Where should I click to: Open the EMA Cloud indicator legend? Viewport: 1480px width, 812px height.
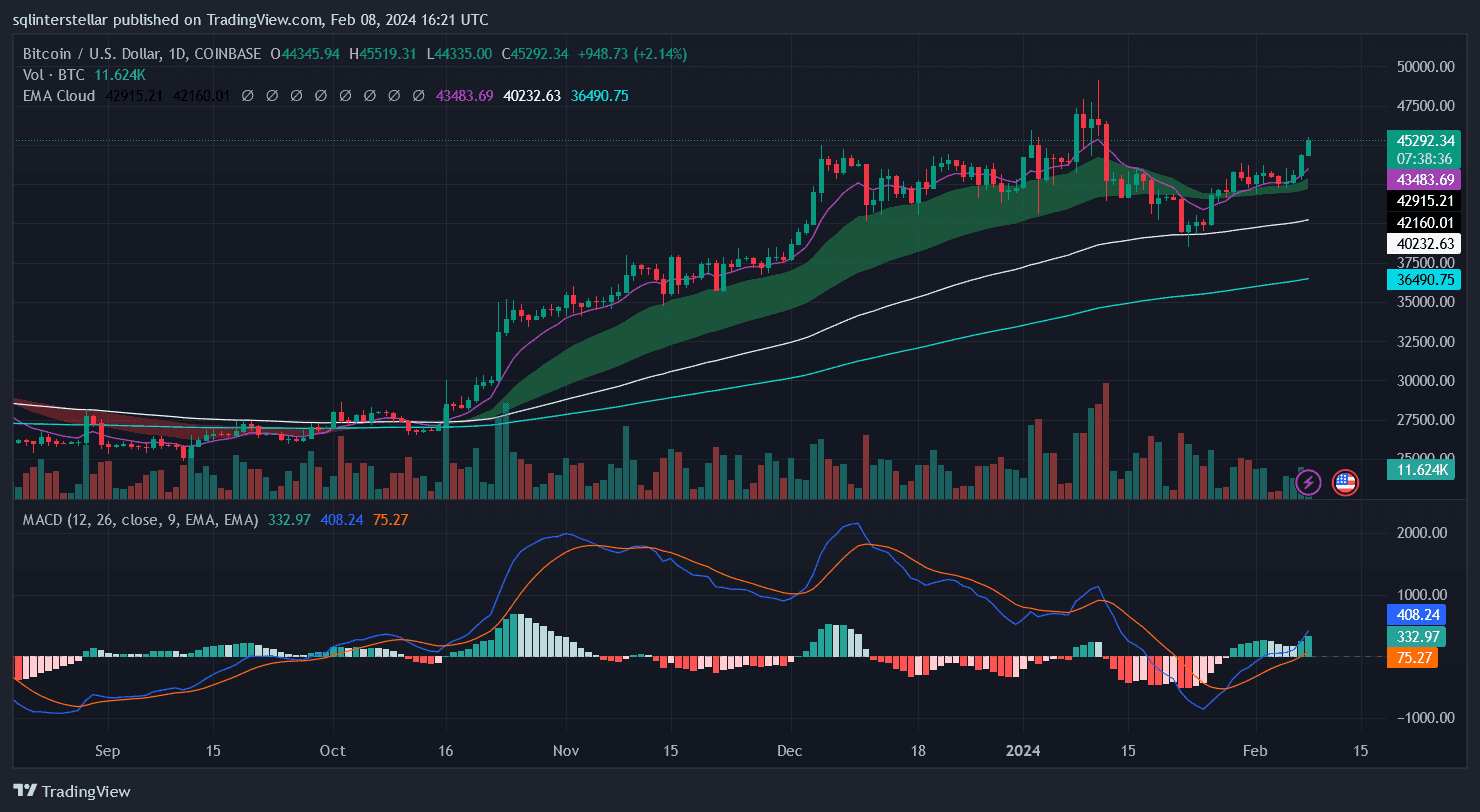coord(59,96)
